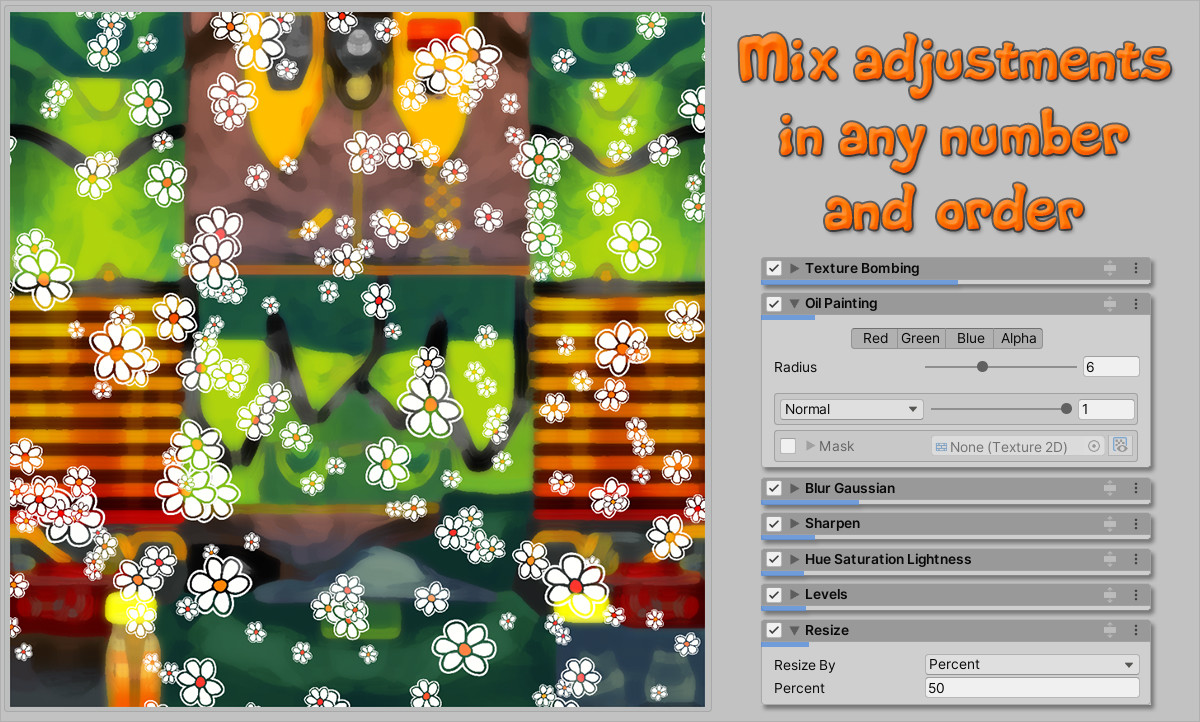Expand the Sharpen section
Image resolution: width=1200 pixels, height=722 pixels.
(795, 524)
